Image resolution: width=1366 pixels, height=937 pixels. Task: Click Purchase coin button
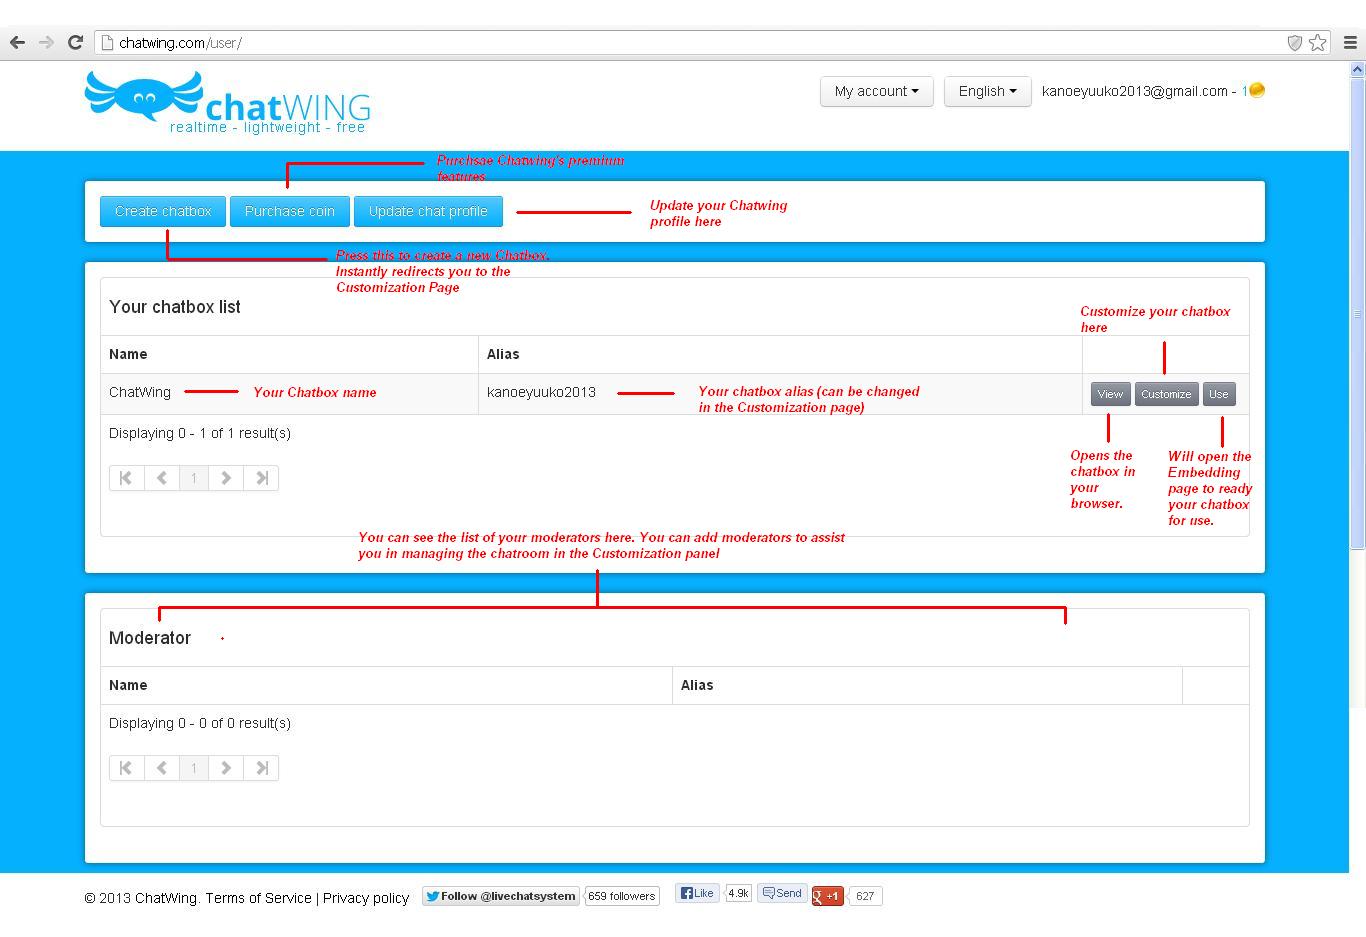click(290, 211)
